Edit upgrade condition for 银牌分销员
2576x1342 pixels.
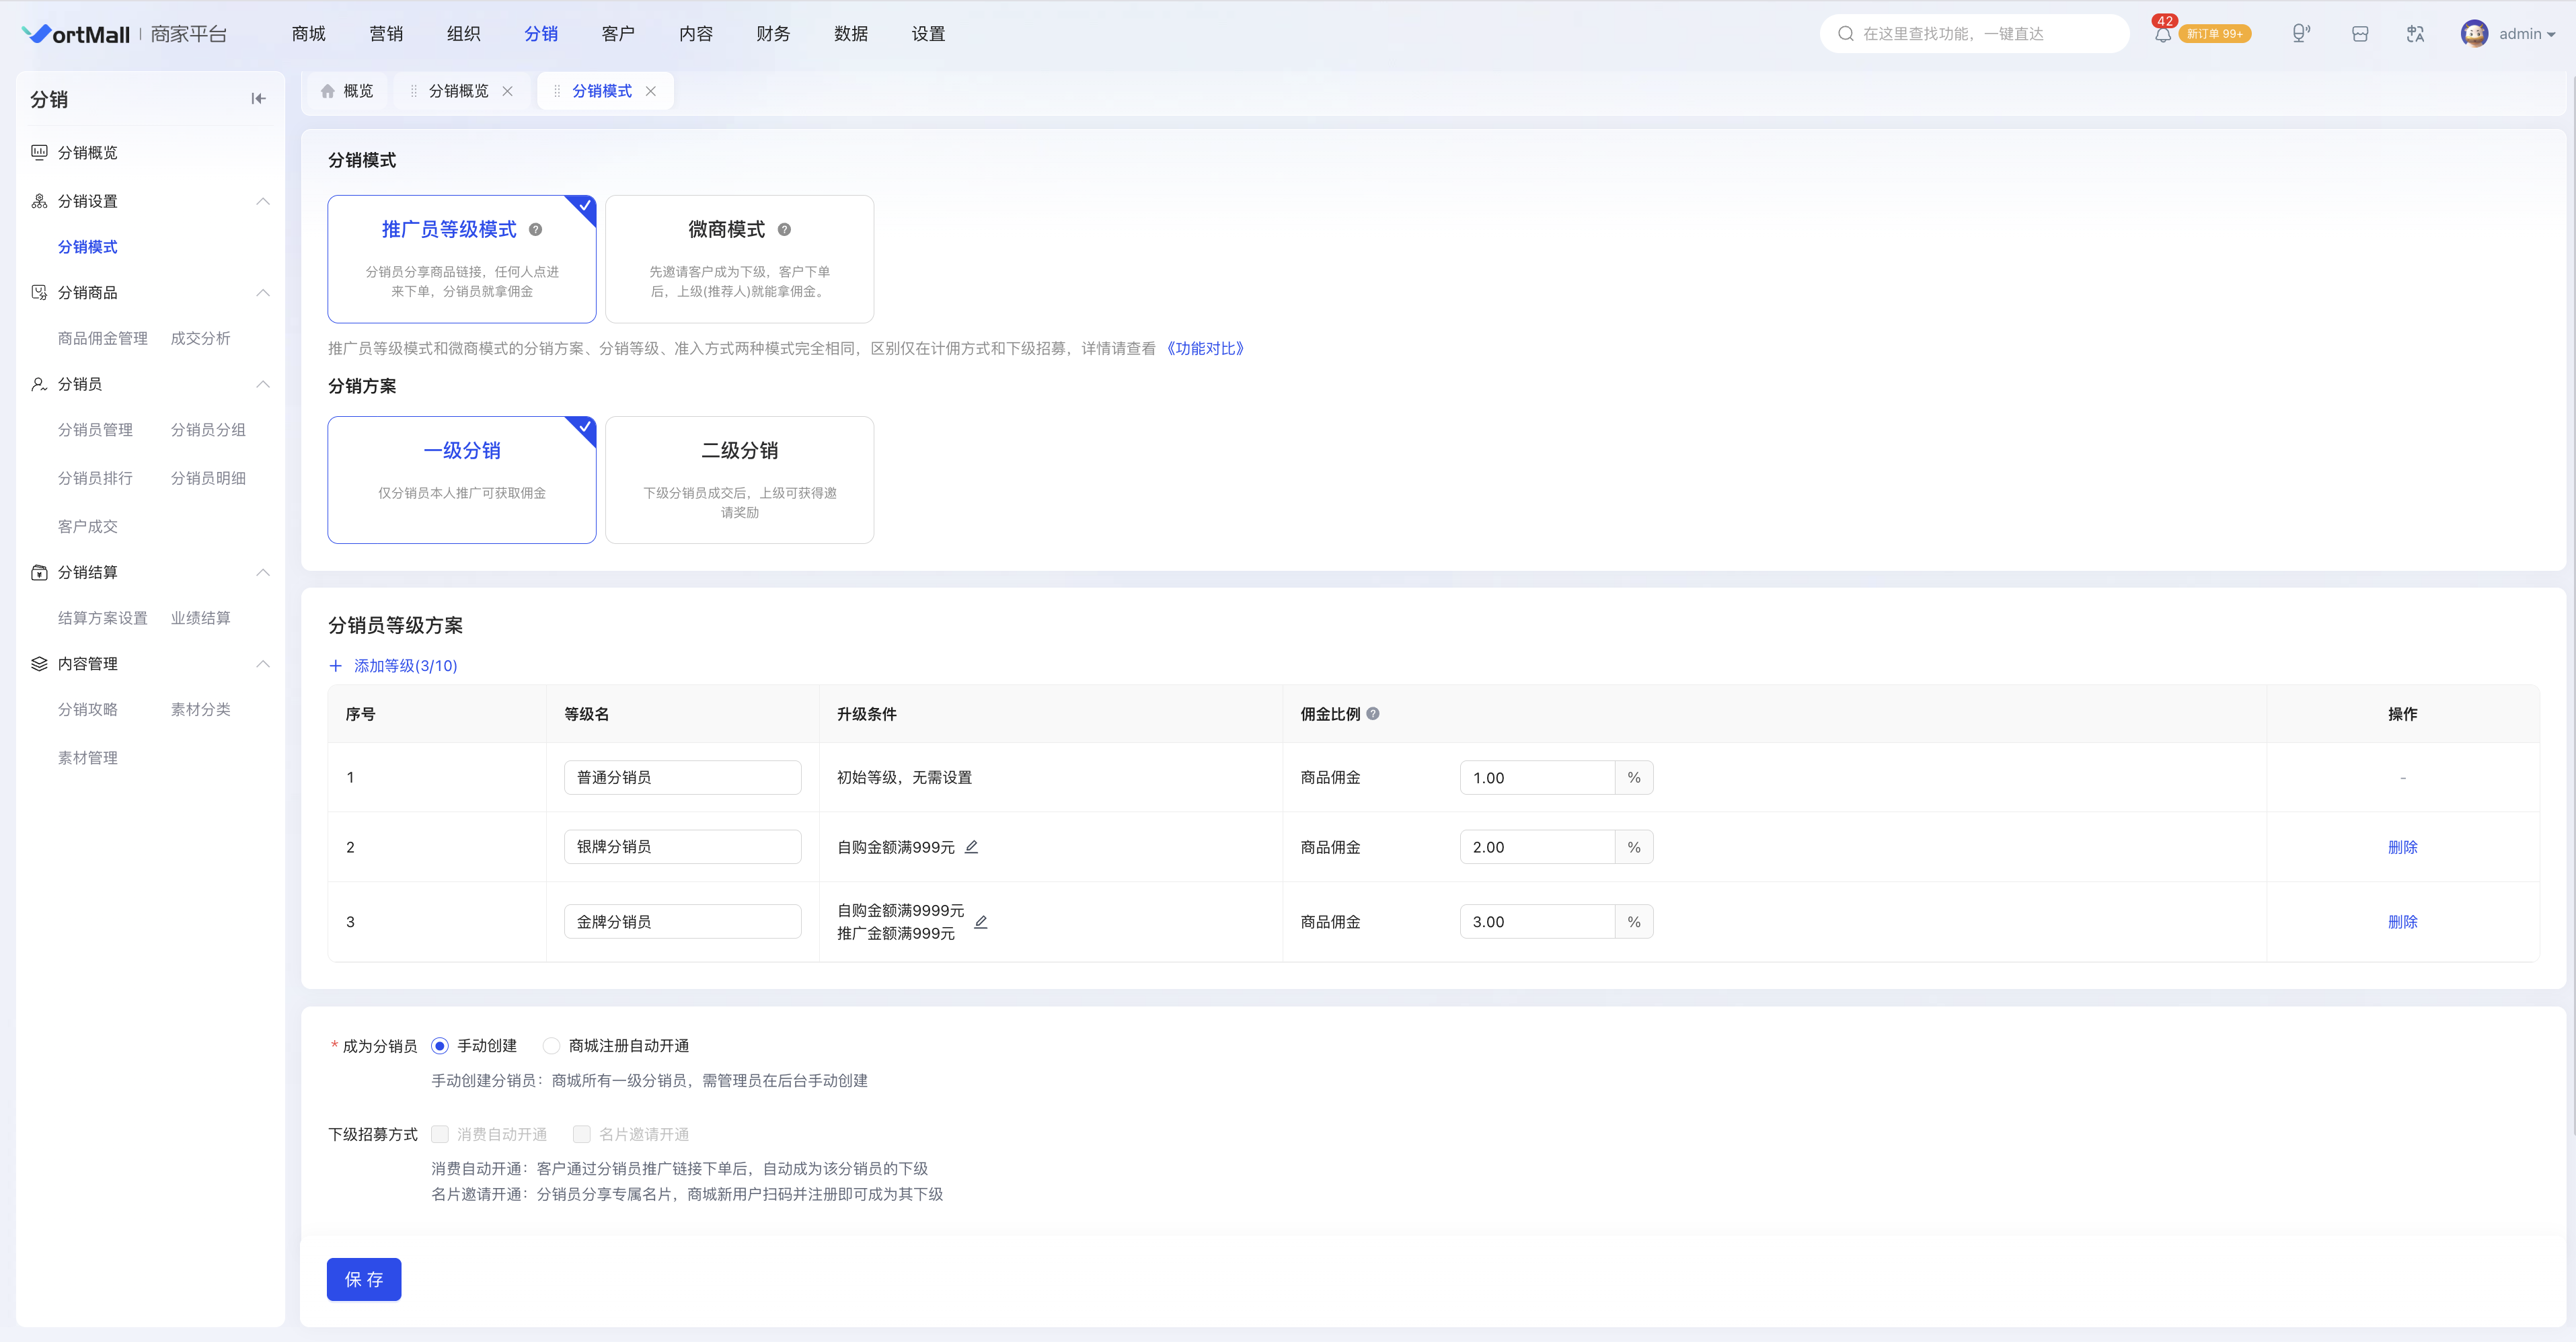coord(971,847)
